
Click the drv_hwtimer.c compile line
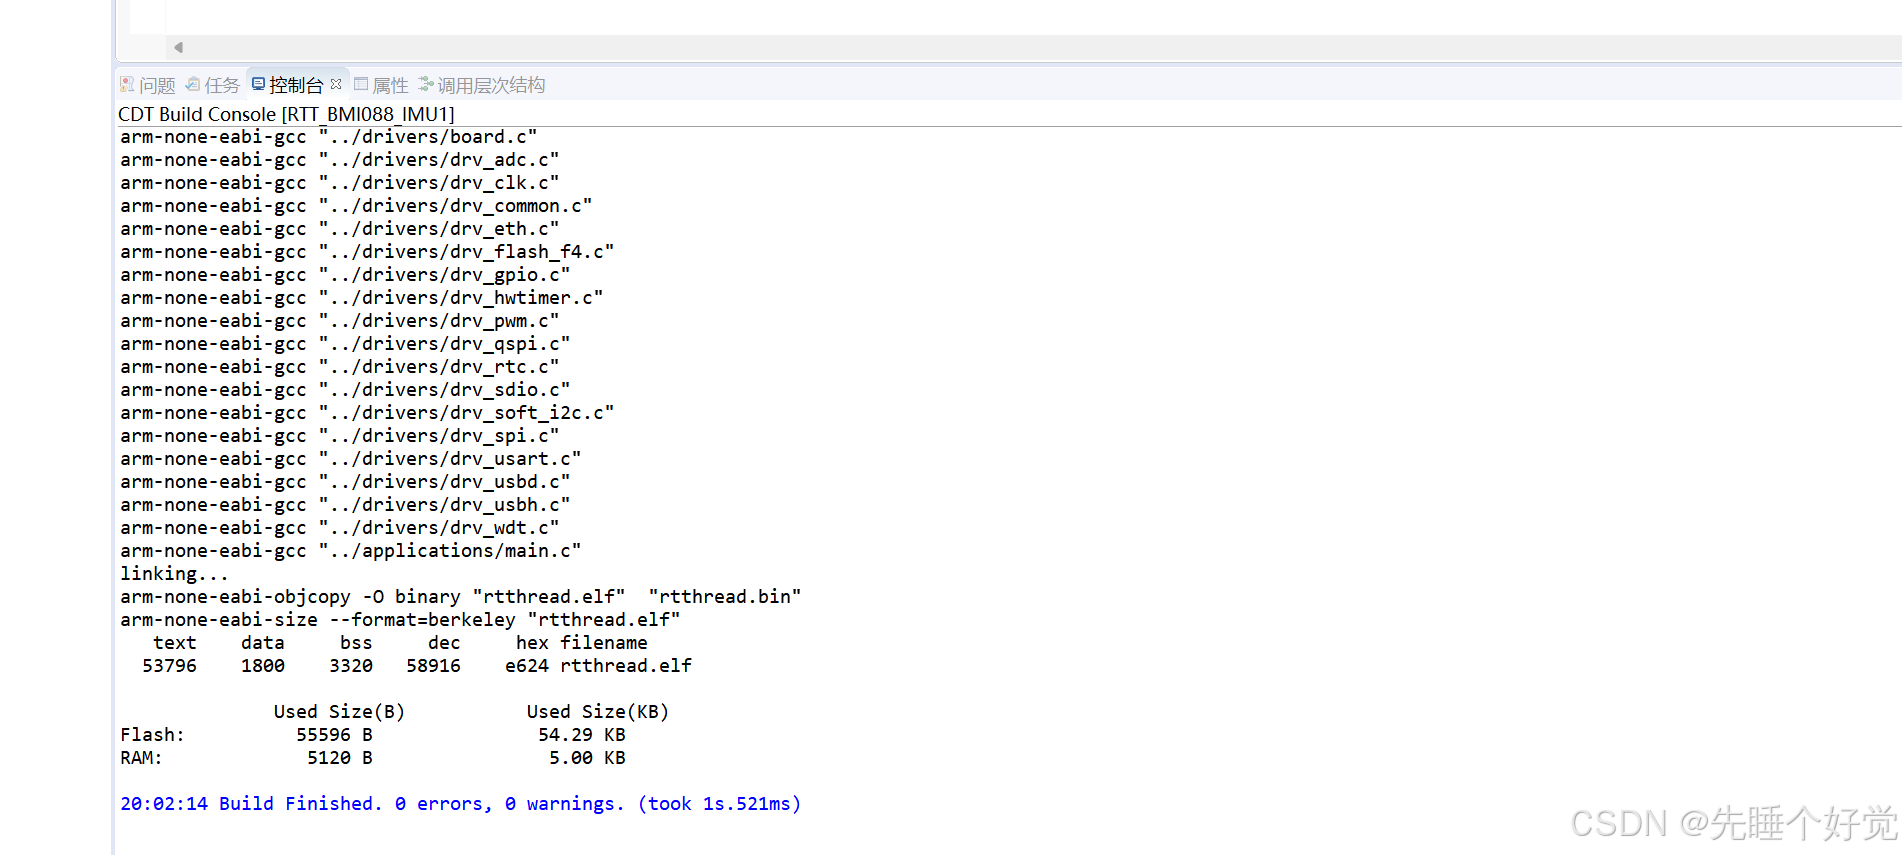[x=361, y=298]
